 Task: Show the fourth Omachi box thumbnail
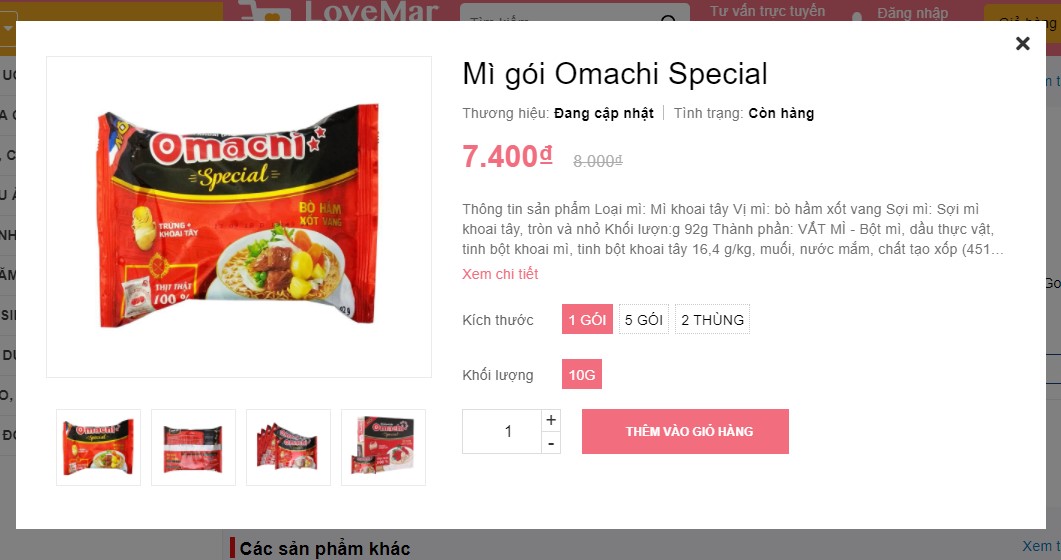coord(384,447)
